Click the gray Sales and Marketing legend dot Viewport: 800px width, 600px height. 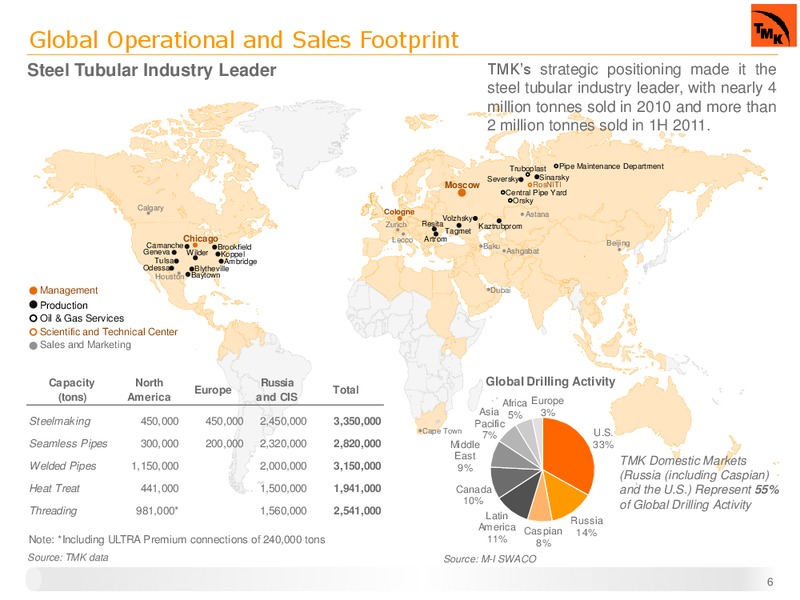point(33,346)
